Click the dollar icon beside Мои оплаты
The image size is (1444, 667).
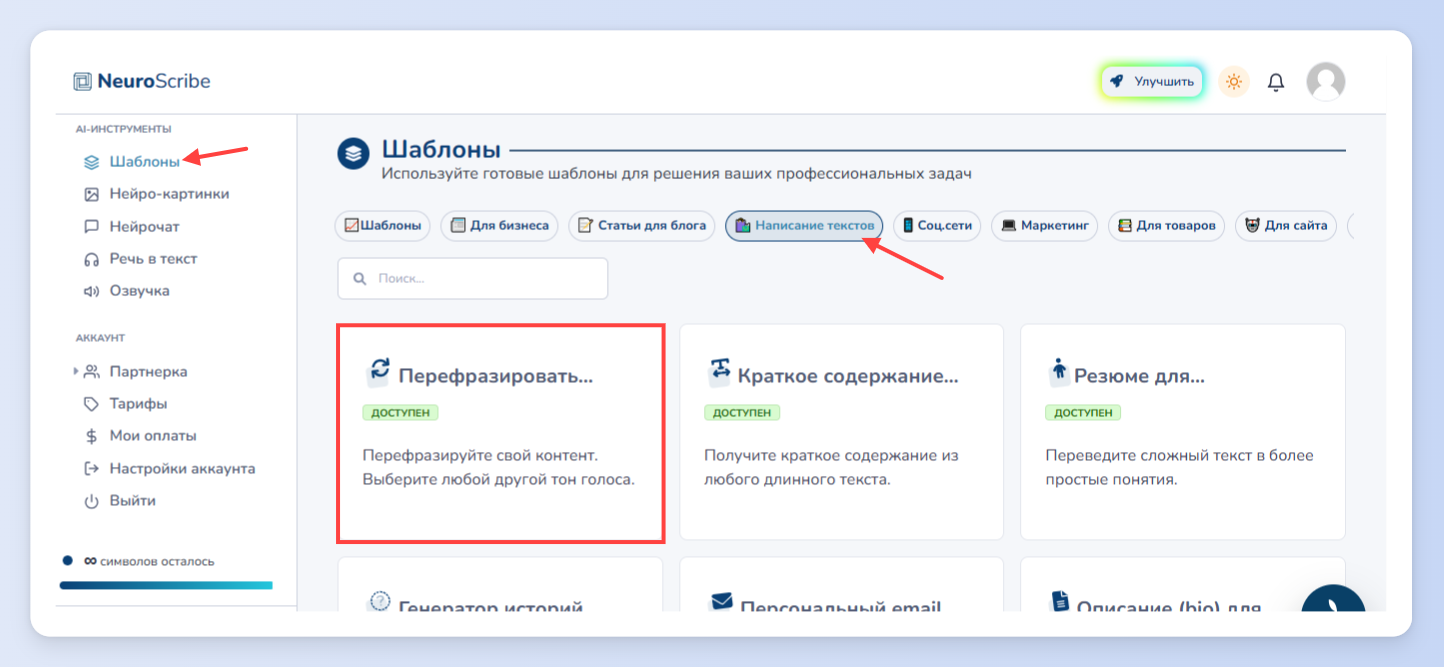click(91, 436)
